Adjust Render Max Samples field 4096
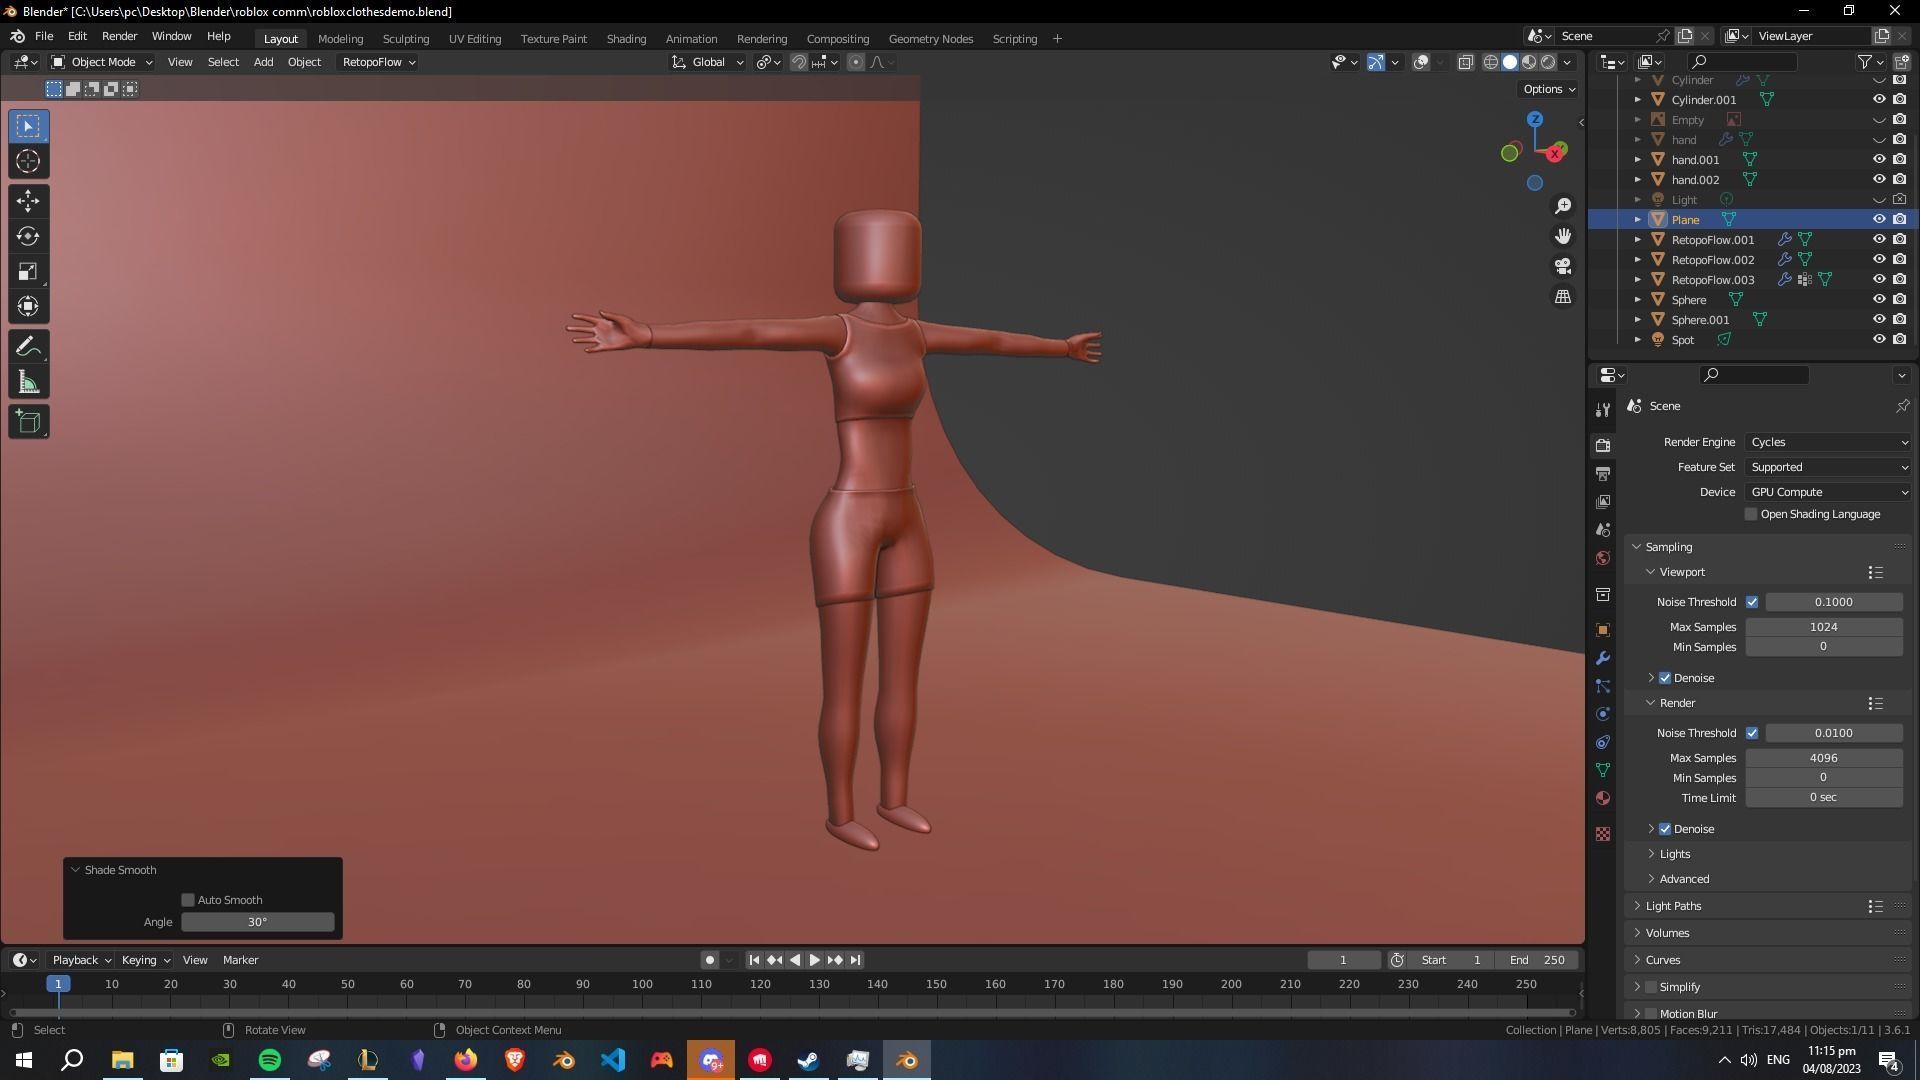Image resolution: width=1920 pixels, height=1080 pixels. [1823, 758]
